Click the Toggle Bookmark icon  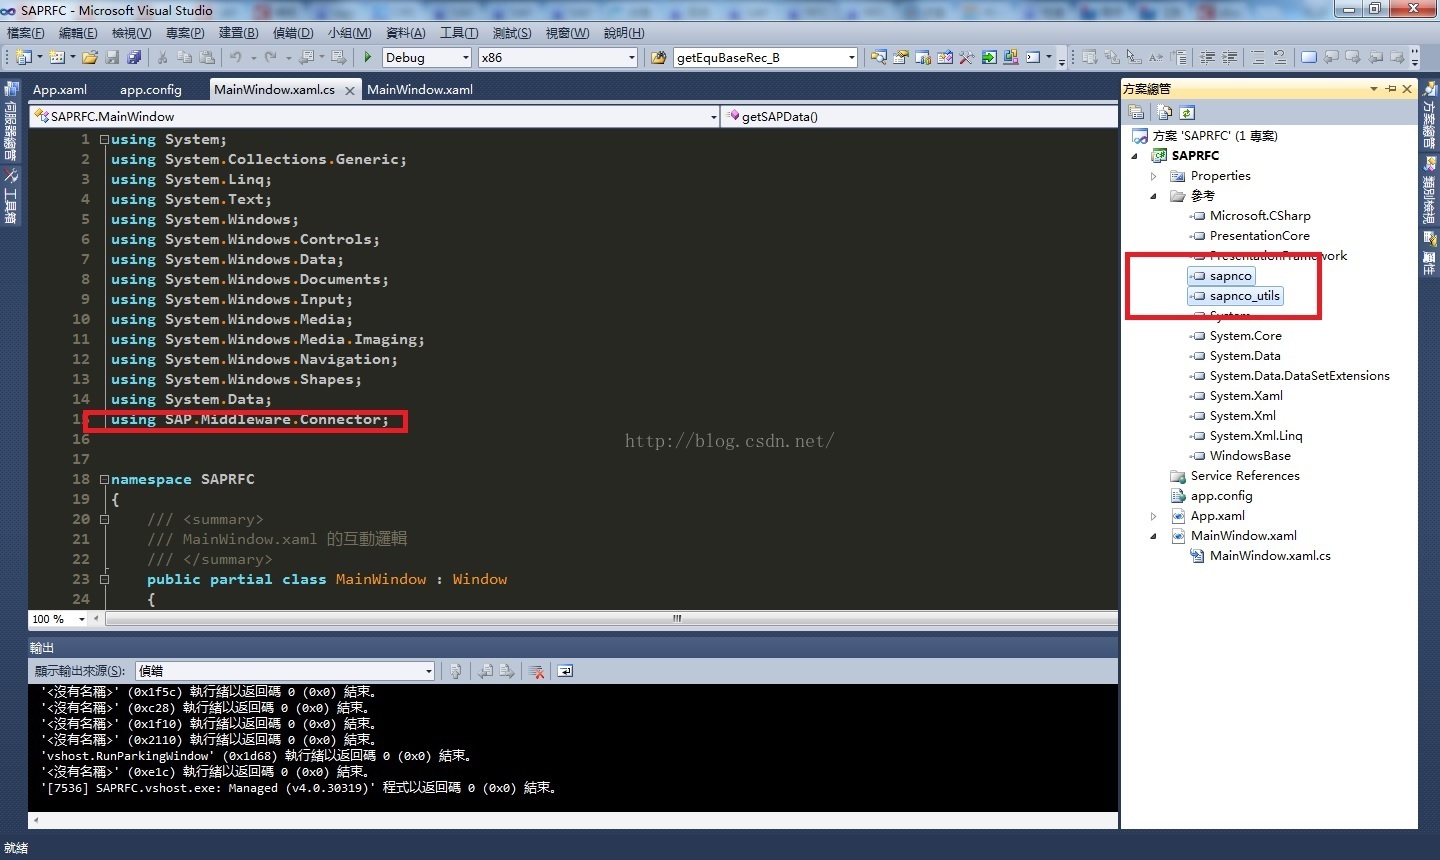pos(1308,58)
